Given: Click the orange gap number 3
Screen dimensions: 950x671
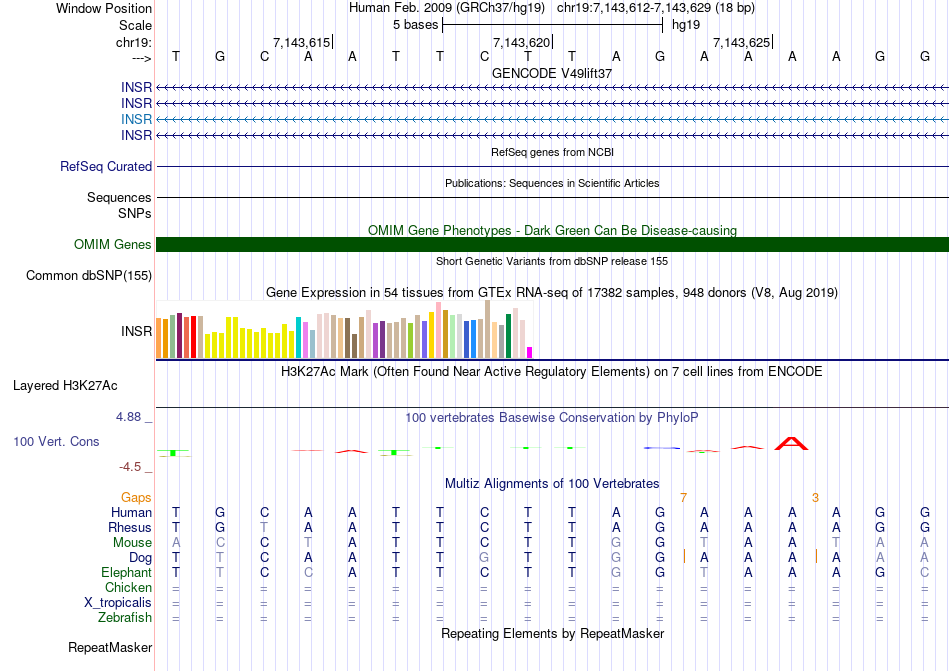Looking at the screenshot, I should tap(815, 497).
